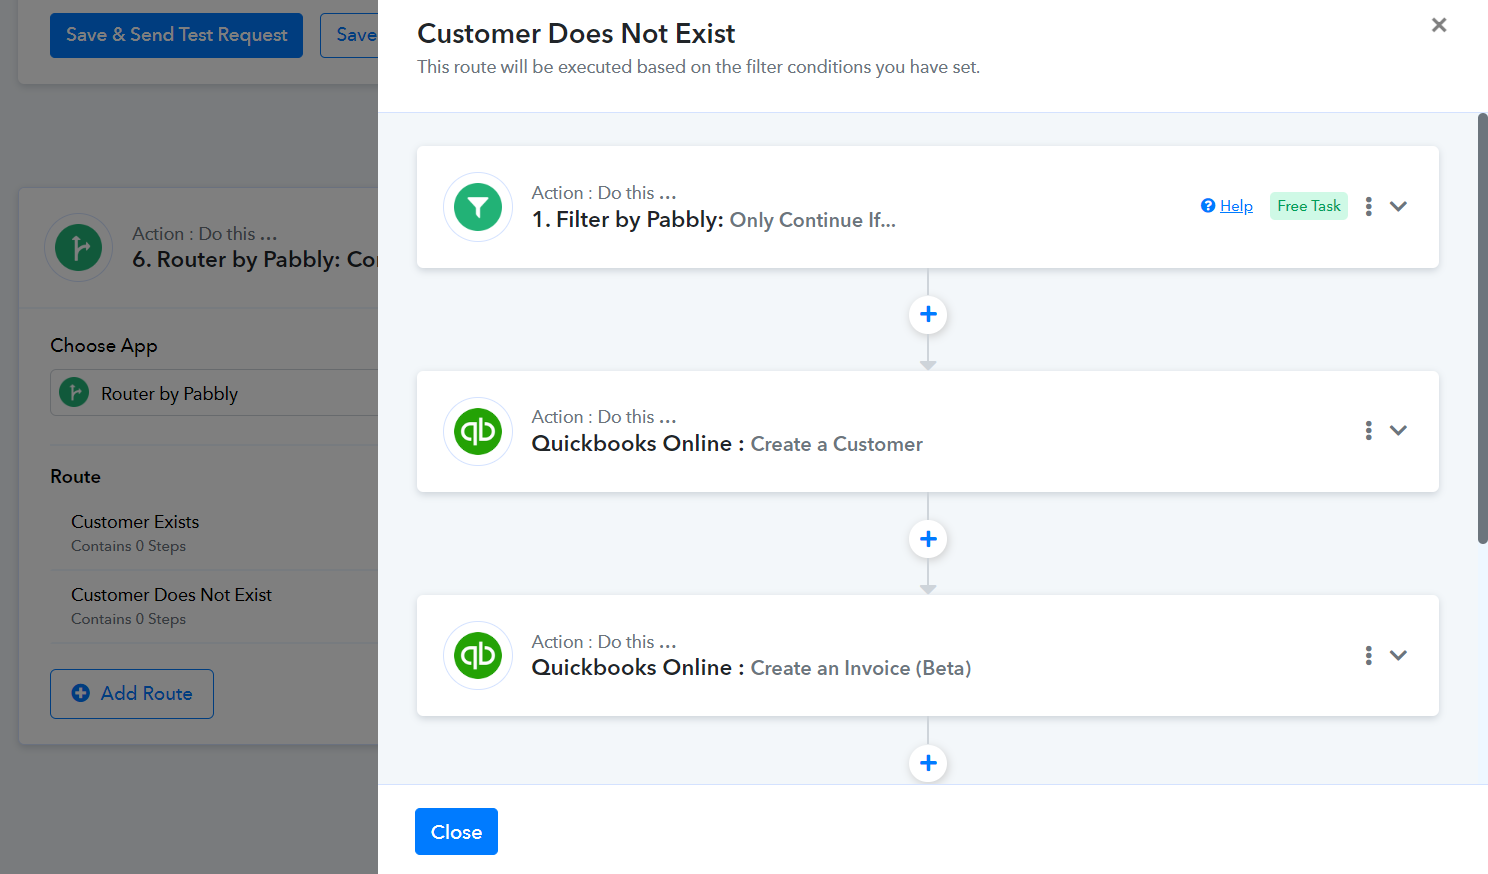Add a step after Create an Invoice
Screen dimensions: 1488x874
click(928, 763)
